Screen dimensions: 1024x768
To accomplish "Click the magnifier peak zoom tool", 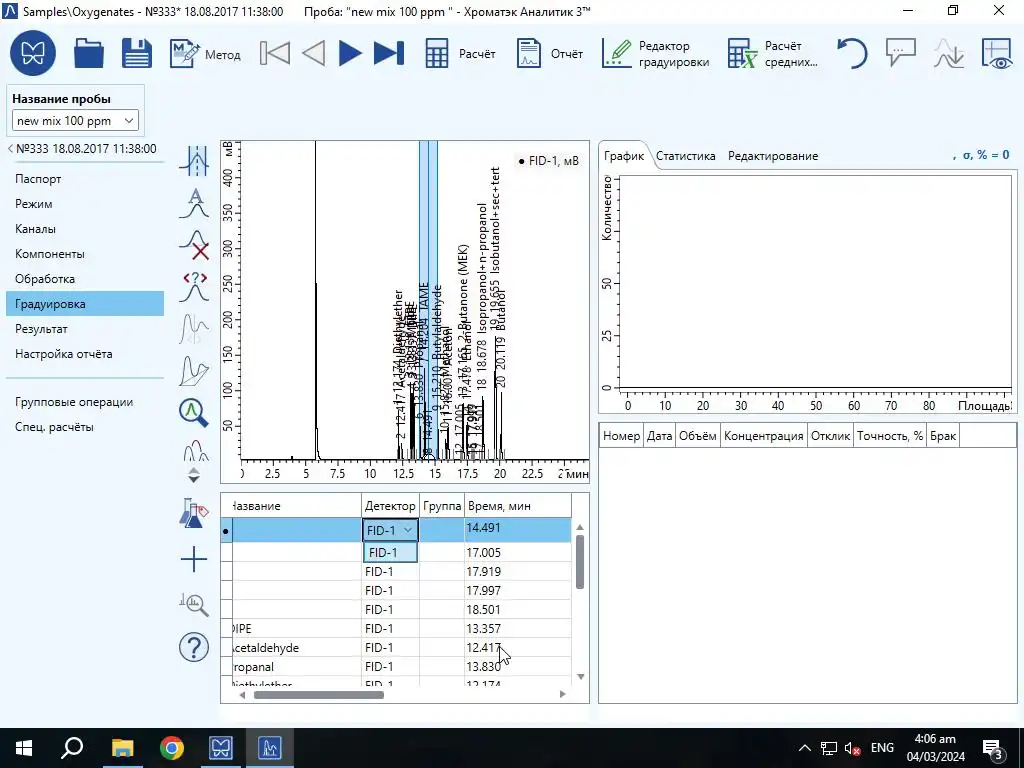I will pos(194,413).
